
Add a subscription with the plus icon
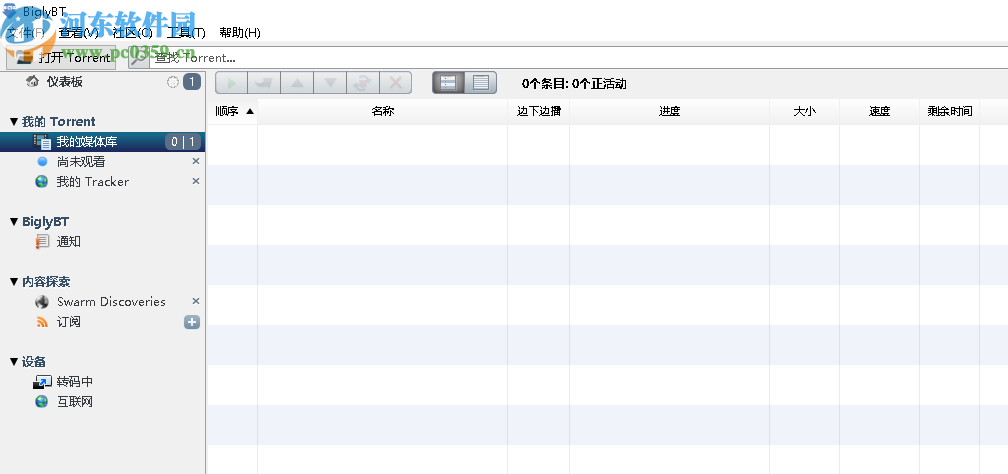[192, 322]
